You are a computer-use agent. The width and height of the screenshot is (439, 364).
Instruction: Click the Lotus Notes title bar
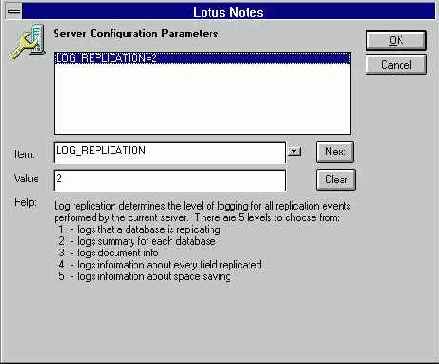pos(228,12)
